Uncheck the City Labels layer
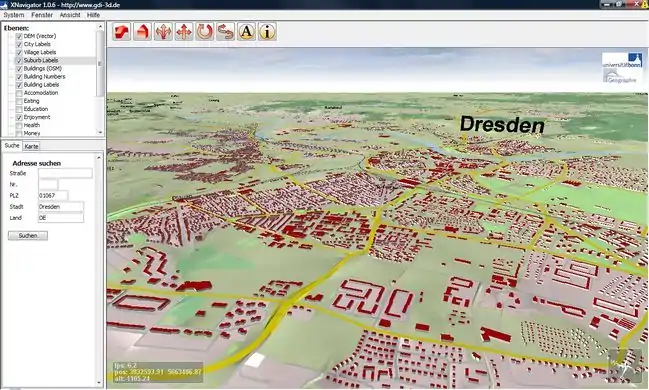This screenshot has height=390, width=649. pyautogui.click(x=19, y=45)
